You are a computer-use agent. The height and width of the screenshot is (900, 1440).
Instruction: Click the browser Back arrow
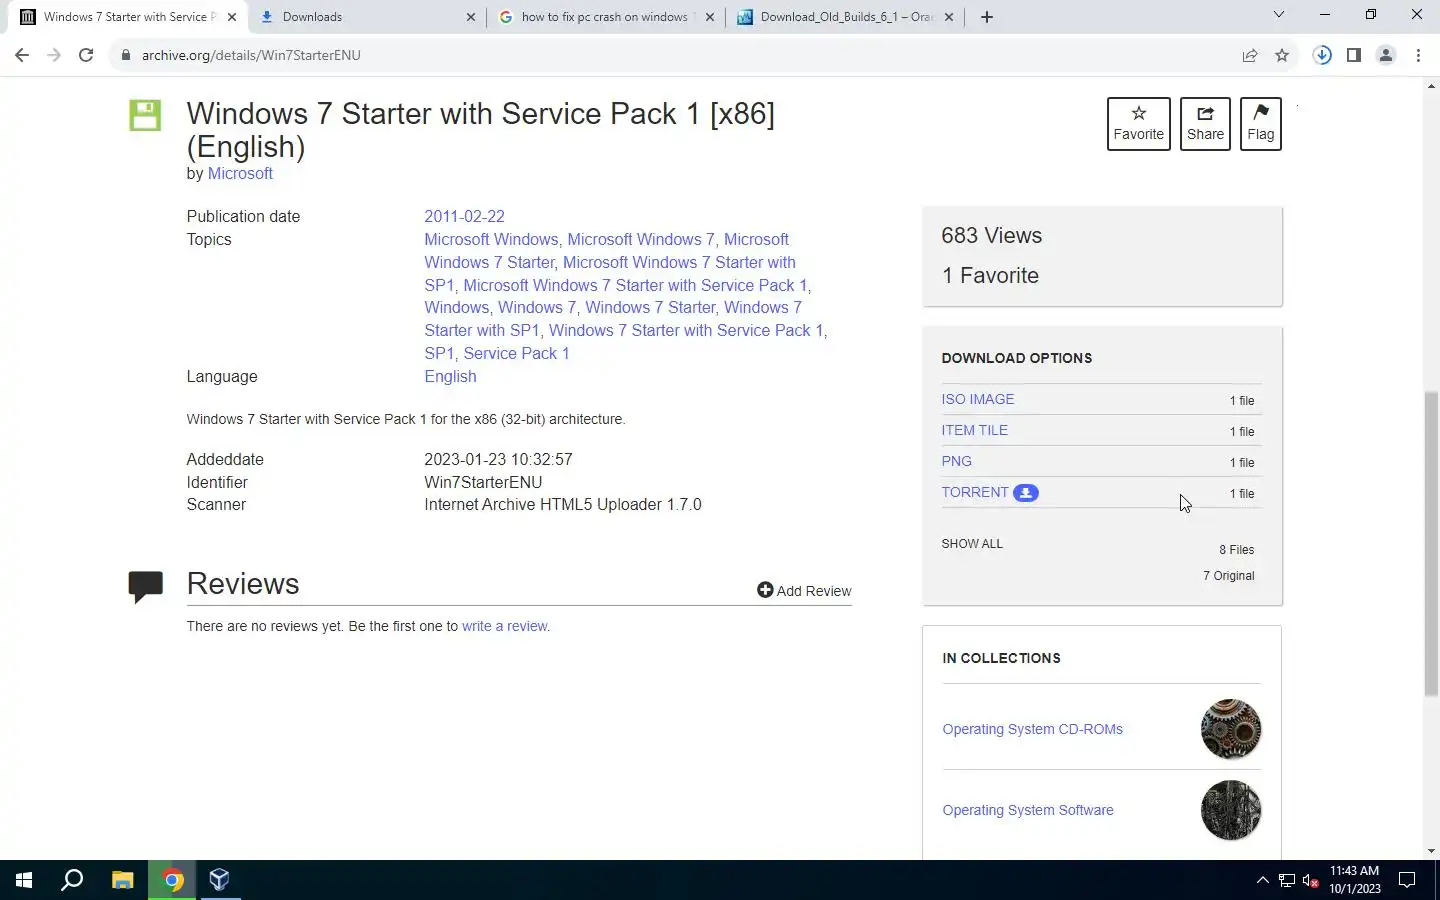coord(22,55)
